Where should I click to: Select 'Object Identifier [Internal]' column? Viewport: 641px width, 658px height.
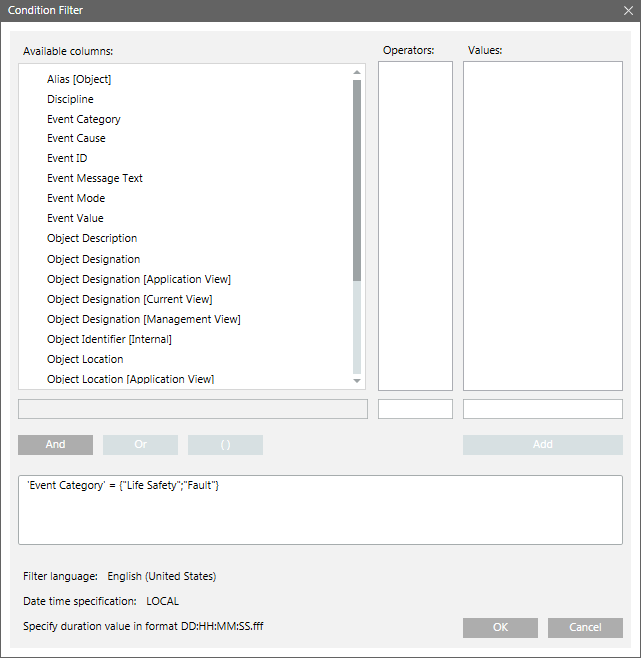coord(109,339)
